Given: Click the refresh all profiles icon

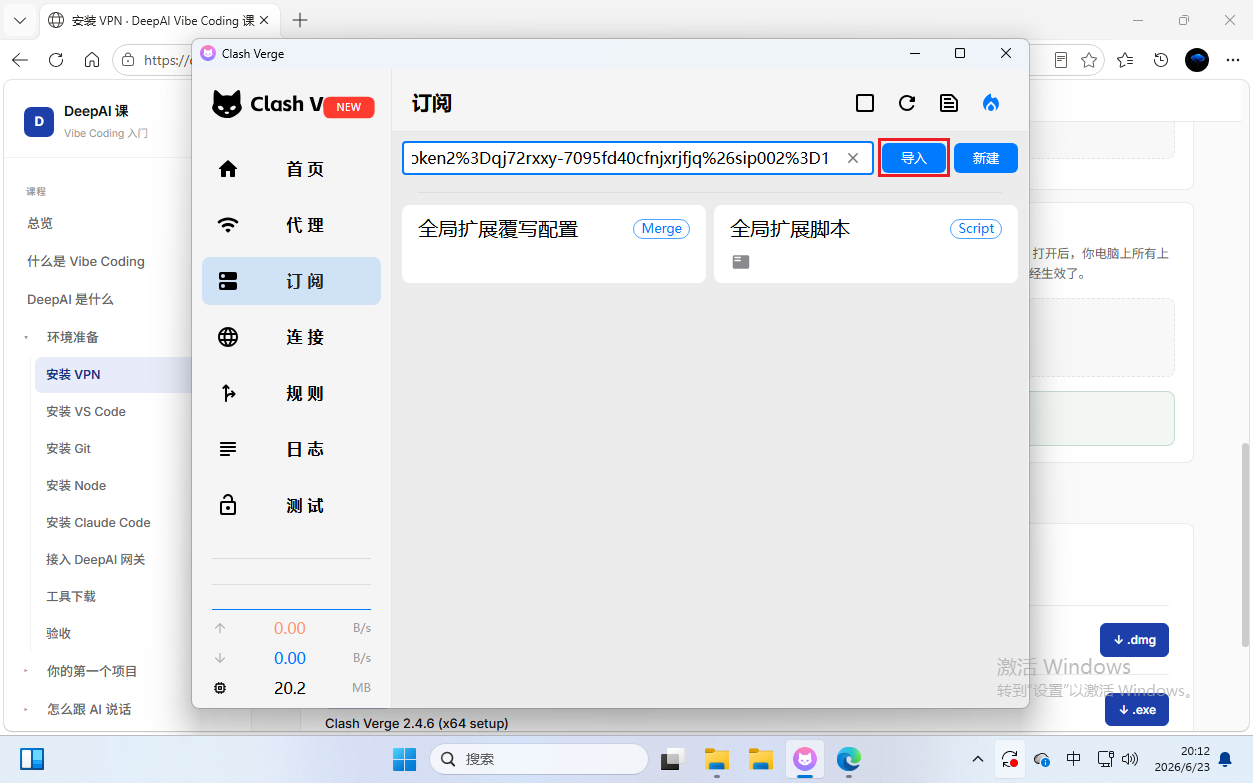Looking at the screenshot, I should 907,103.
